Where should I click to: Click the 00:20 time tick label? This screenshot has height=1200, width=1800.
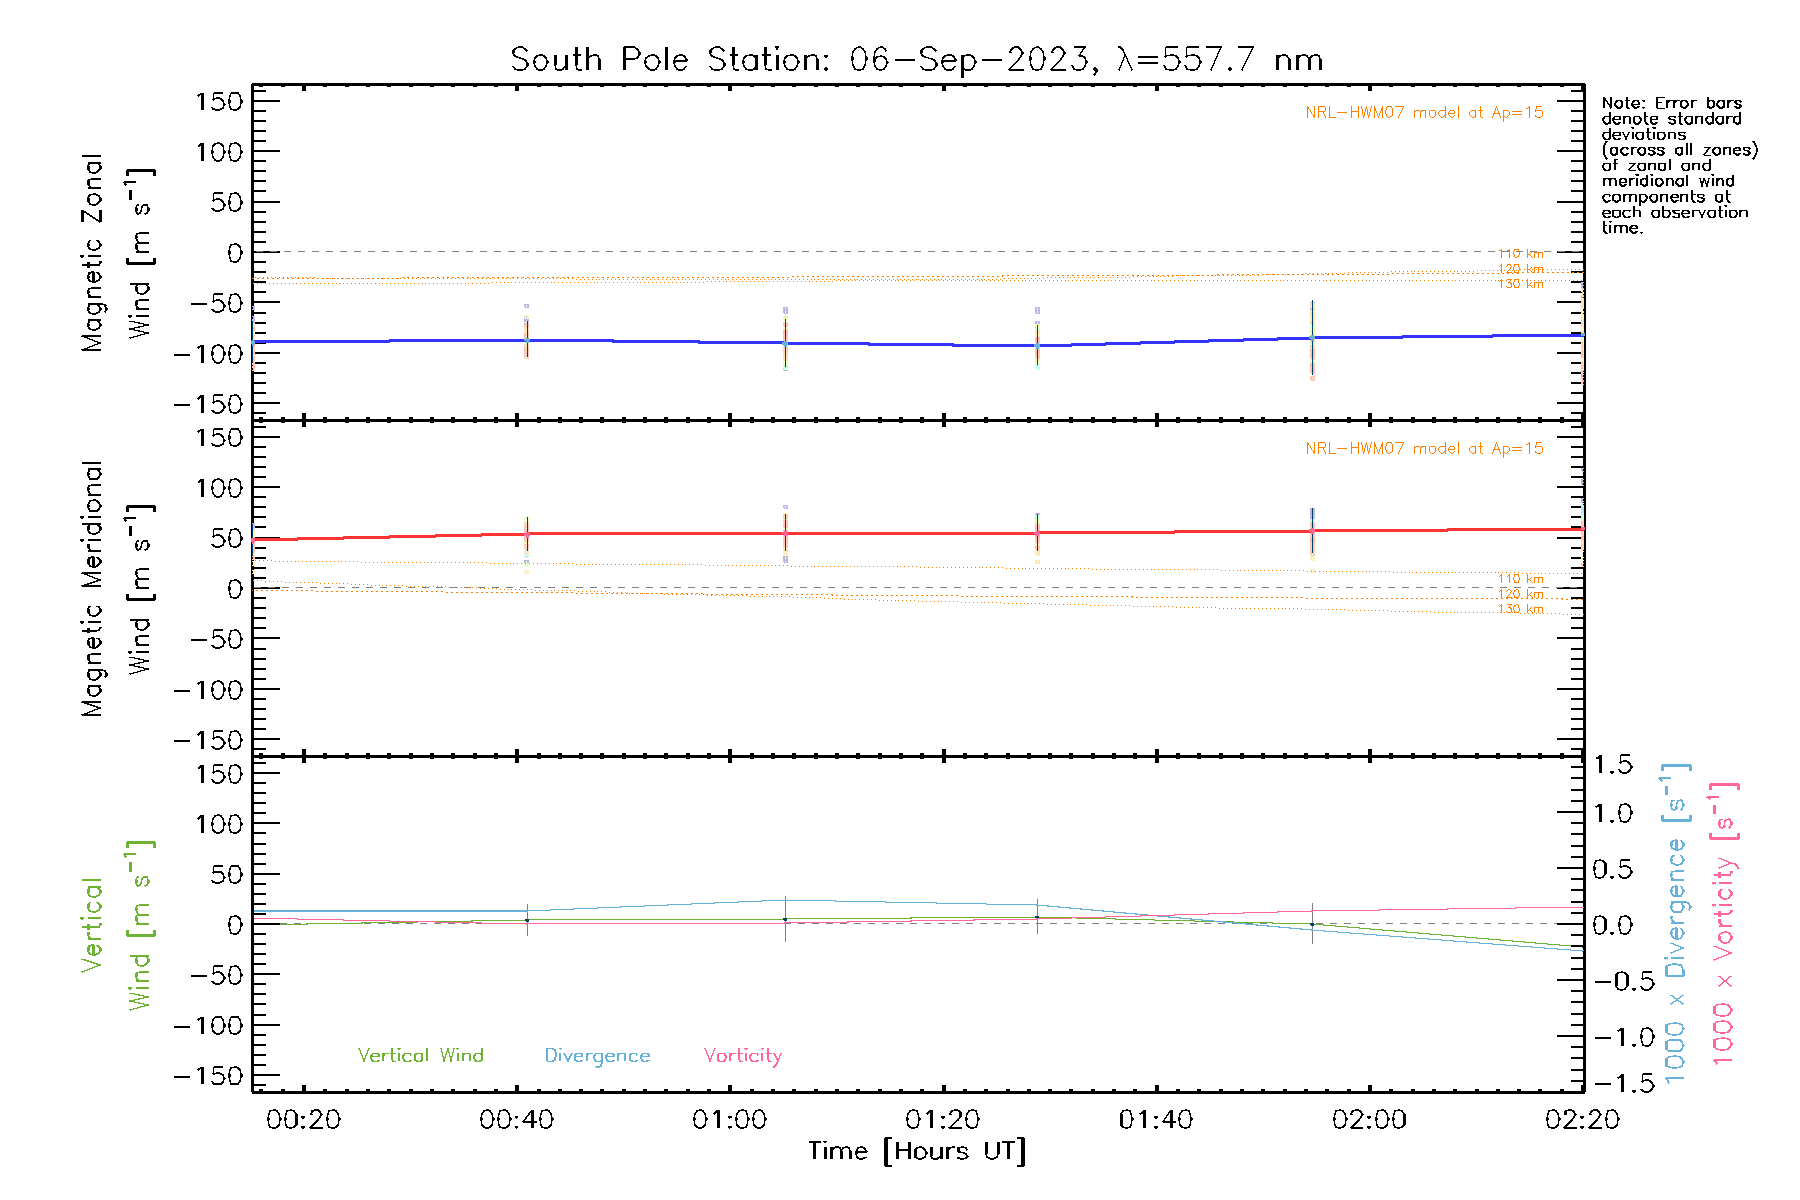(303, 1120)
